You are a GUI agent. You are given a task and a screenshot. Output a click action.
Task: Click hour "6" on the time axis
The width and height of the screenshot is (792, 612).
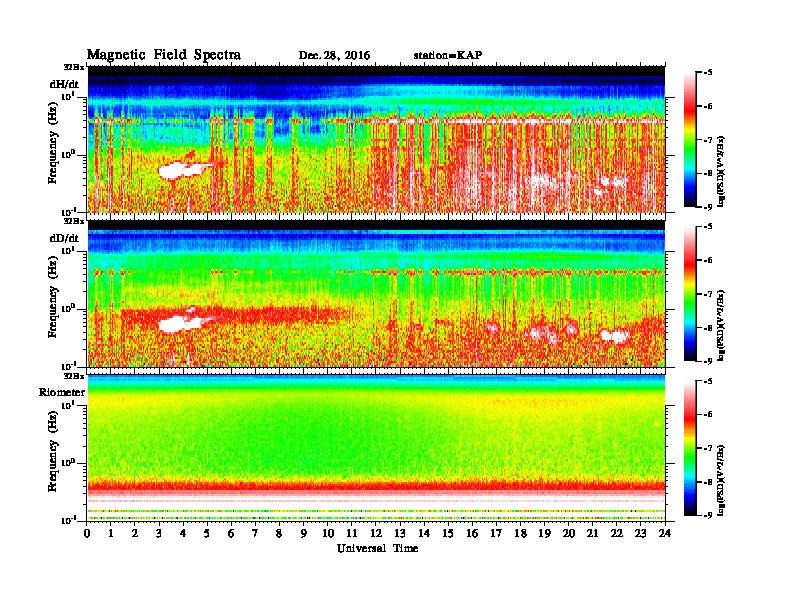click(231, 534)
